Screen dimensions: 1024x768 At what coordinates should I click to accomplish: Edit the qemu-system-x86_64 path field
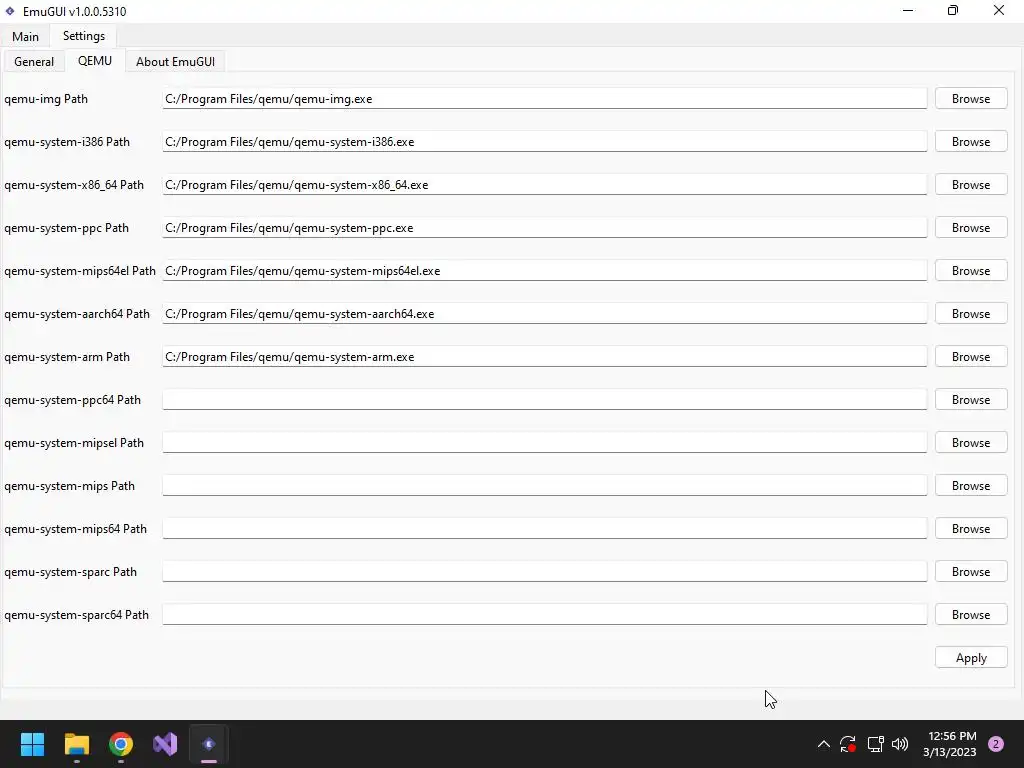coord(545,185)
